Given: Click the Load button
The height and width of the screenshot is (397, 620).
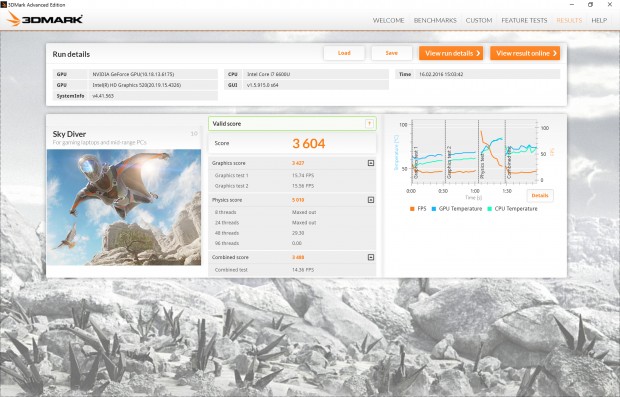Looking at the screenshot, I should tap(344, 53).
